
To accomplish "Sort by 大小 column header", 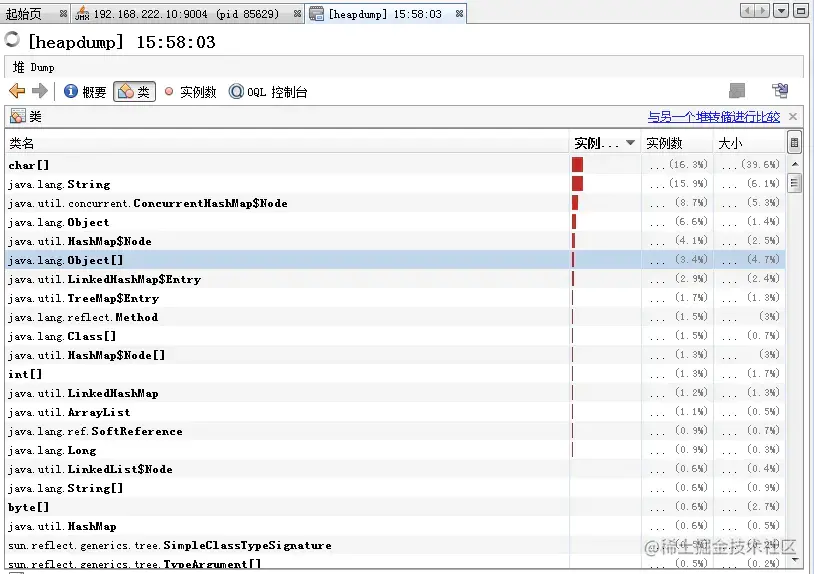I will [749, 143].
